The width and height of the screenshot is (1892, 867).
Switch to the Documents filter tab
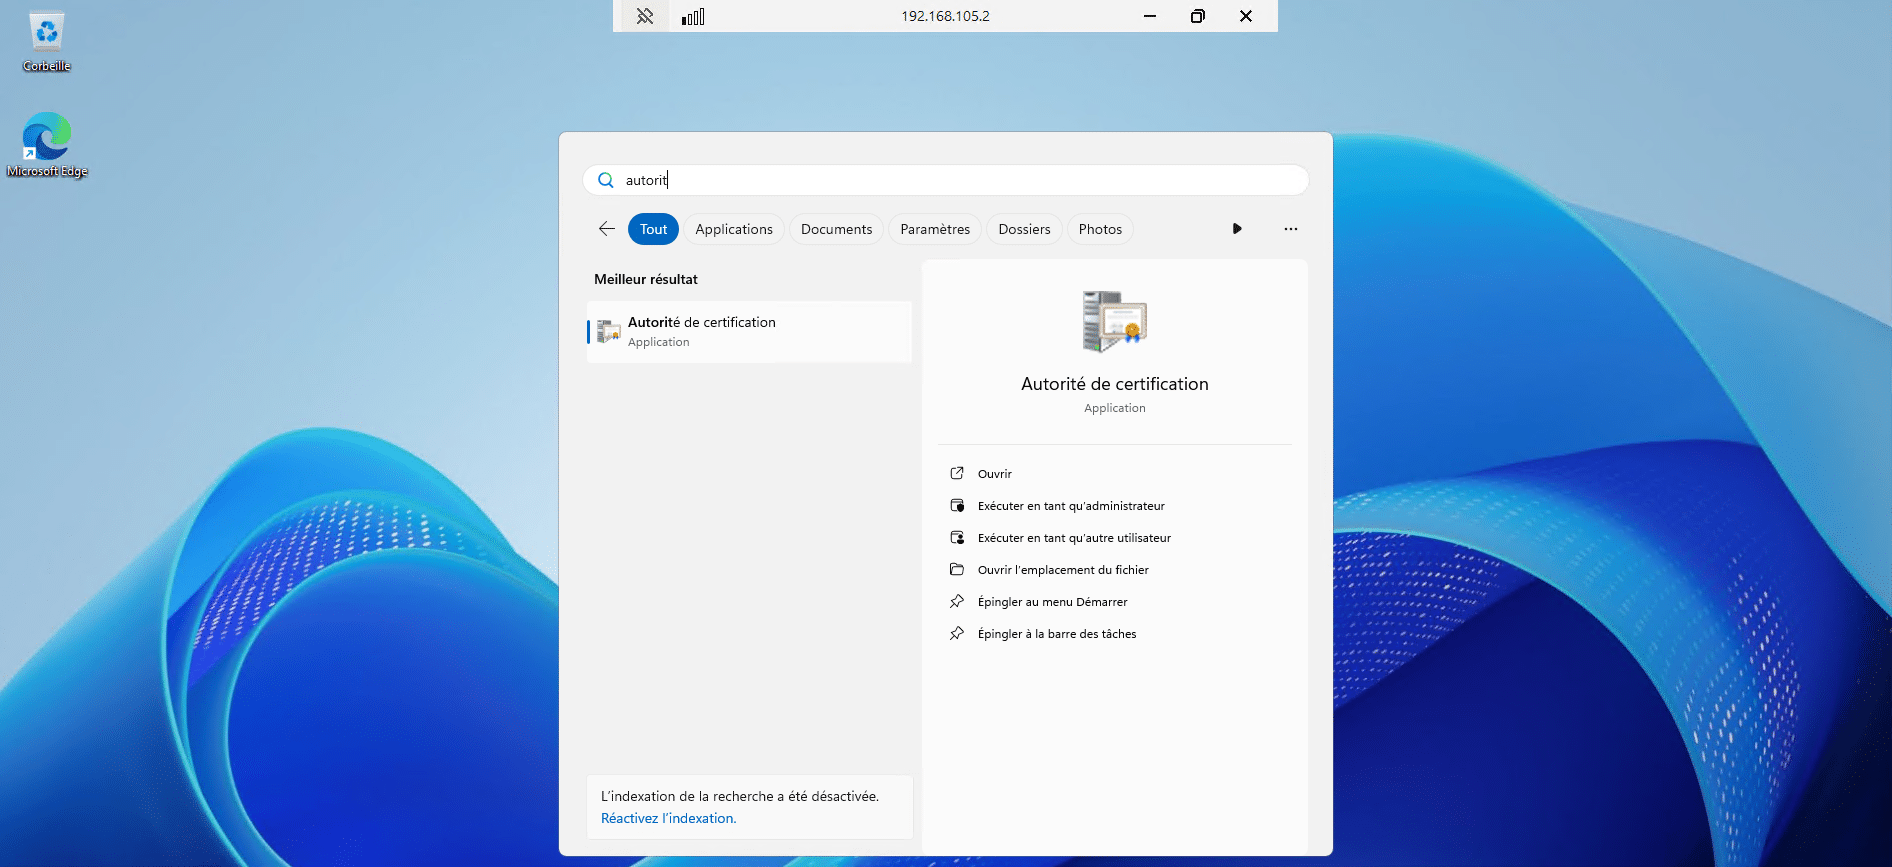pos(836,229)
